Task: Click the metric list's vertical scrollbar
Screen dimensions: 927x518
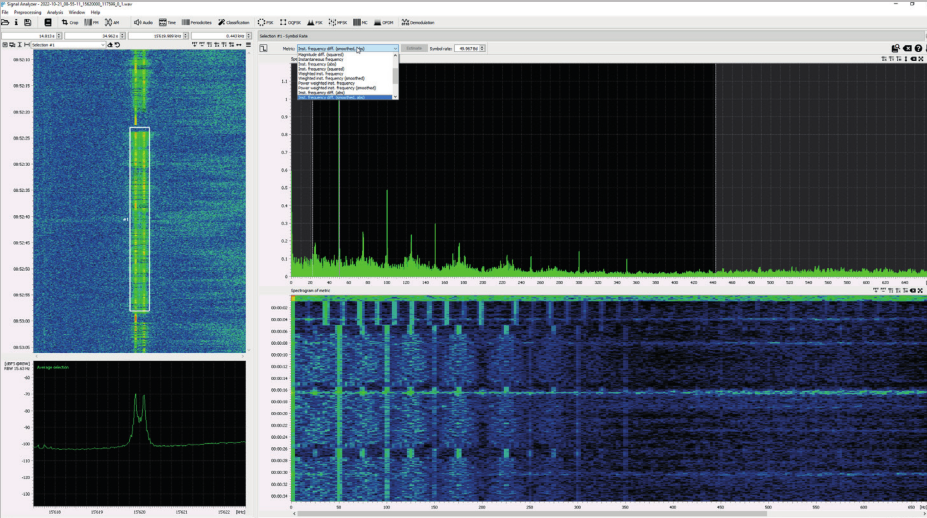Action: (x=396, y=75)
